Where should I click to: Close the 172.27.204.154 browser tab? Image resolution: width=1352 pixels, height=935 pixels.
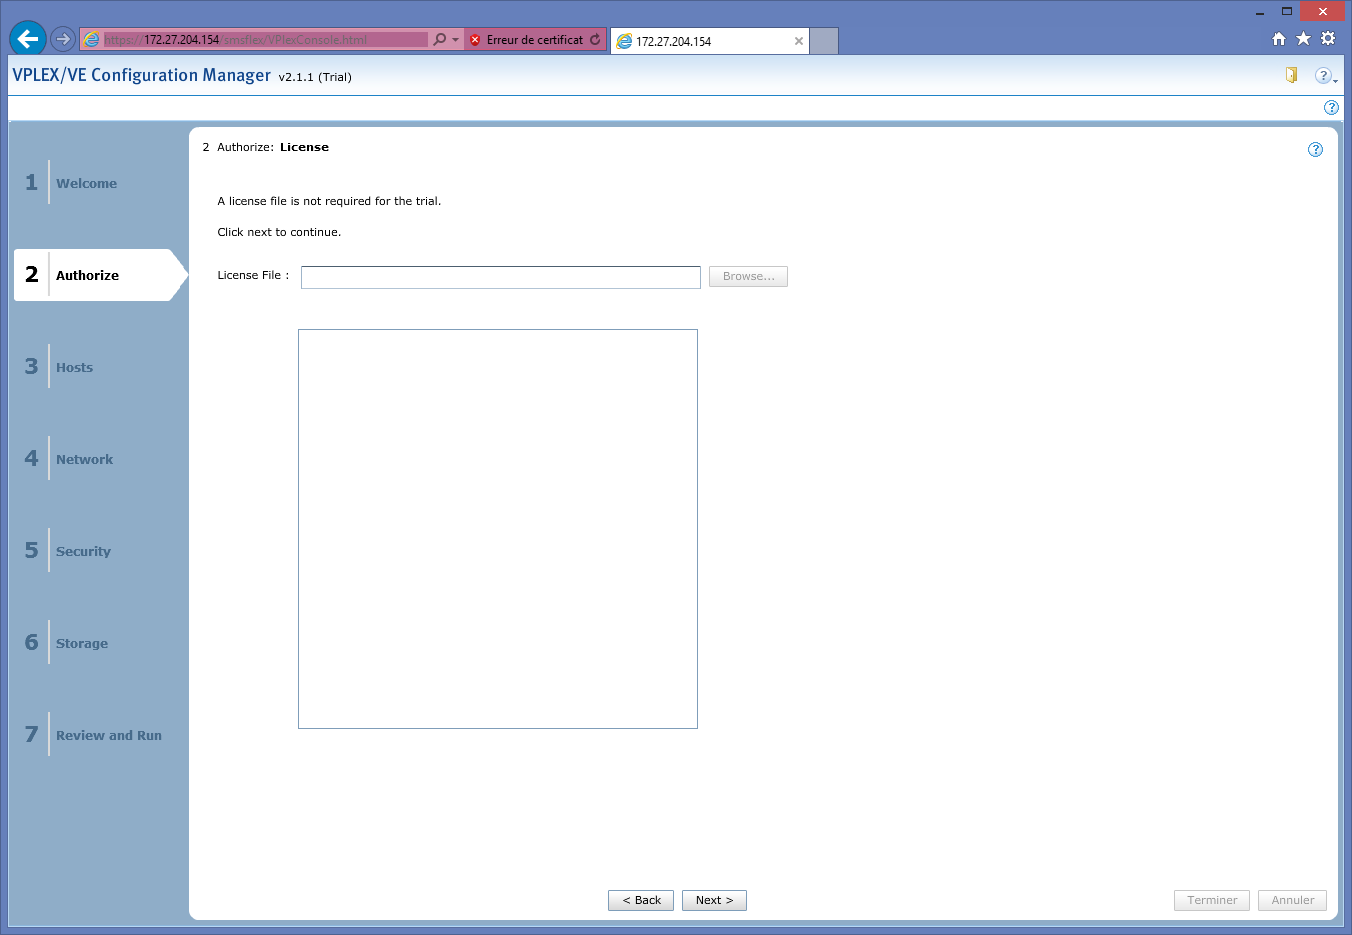pos(798,41)
